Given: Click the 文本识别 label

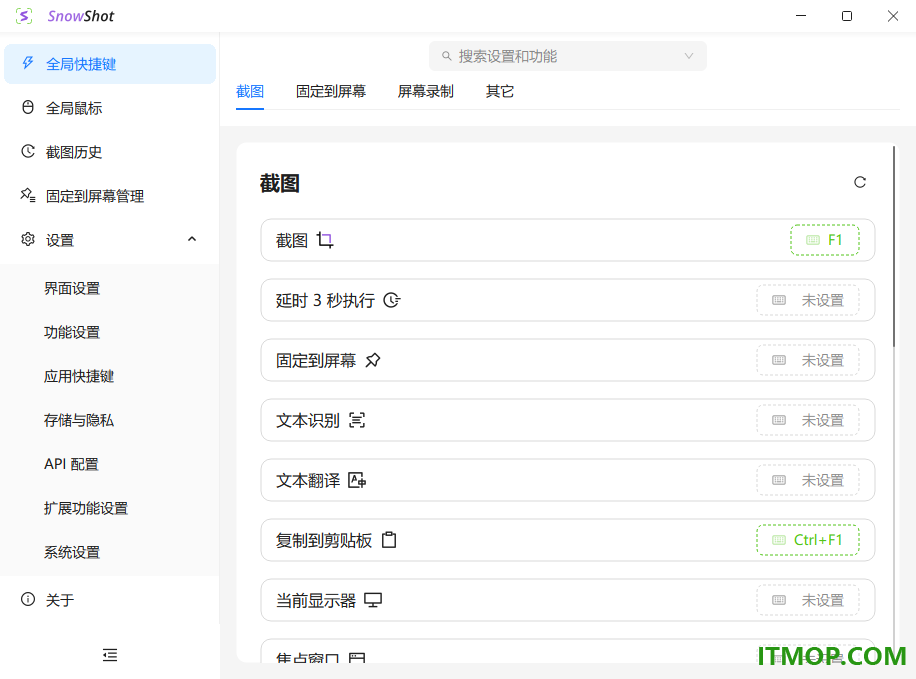Looking at the screenshot, I should [307, 420].
